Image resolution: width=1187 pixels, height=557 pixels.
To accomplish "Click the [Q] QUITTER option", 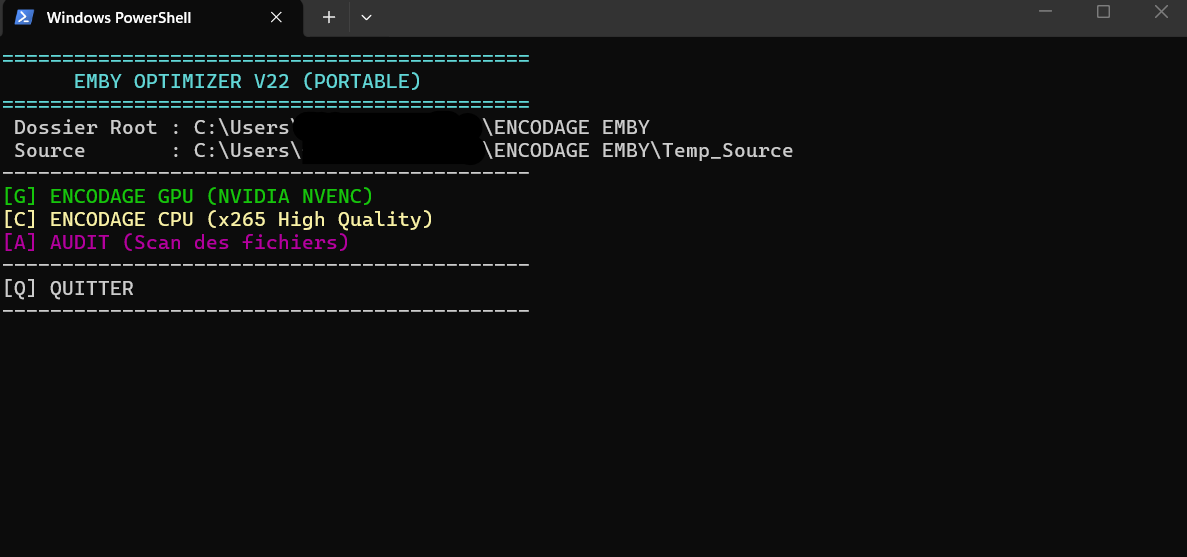I will click(x=68, y=288).
